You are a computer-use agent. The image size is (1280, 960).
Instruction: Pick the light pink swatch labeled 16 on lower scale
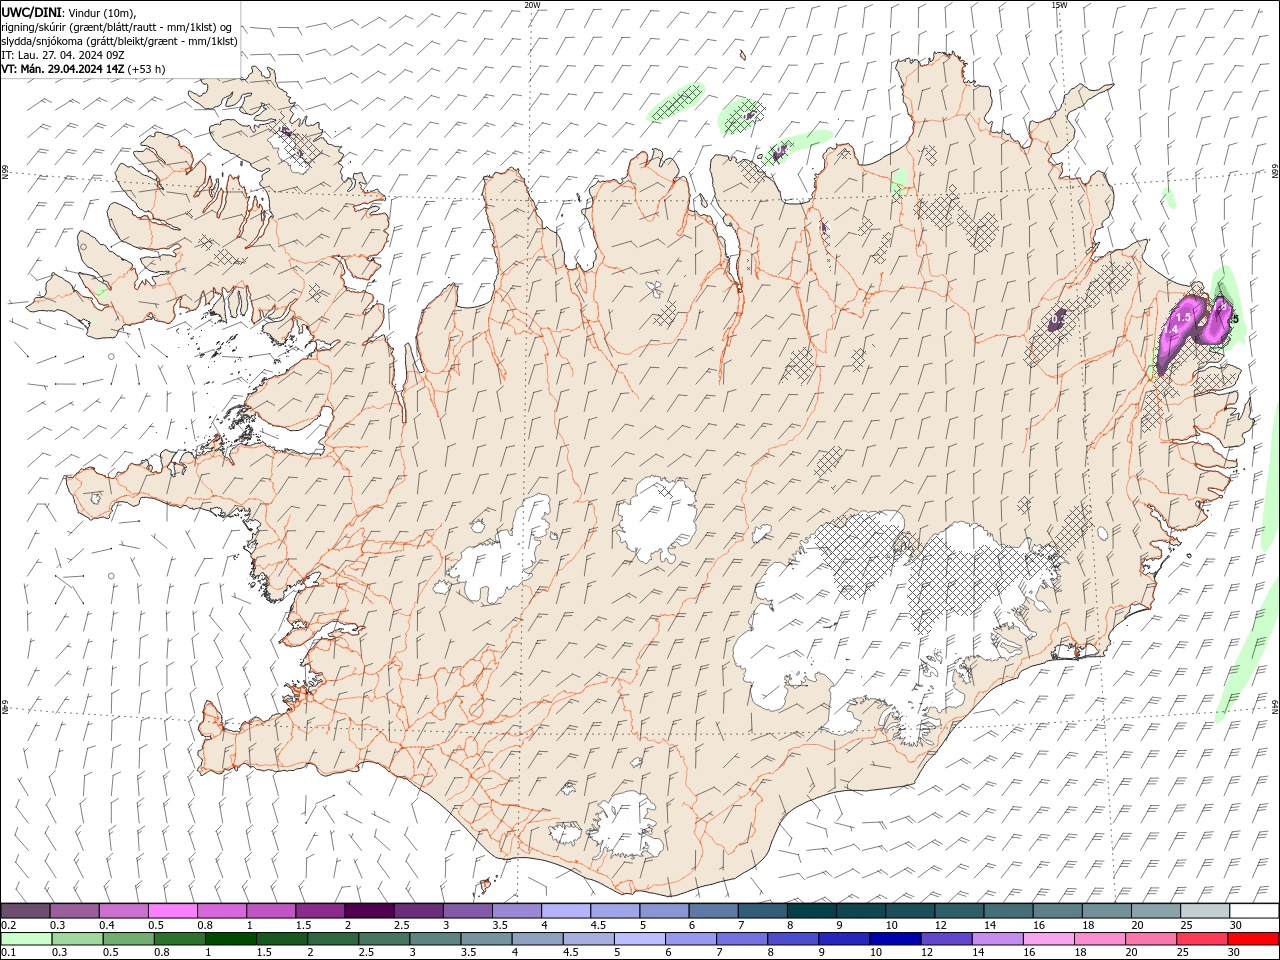pos(1047,939)
